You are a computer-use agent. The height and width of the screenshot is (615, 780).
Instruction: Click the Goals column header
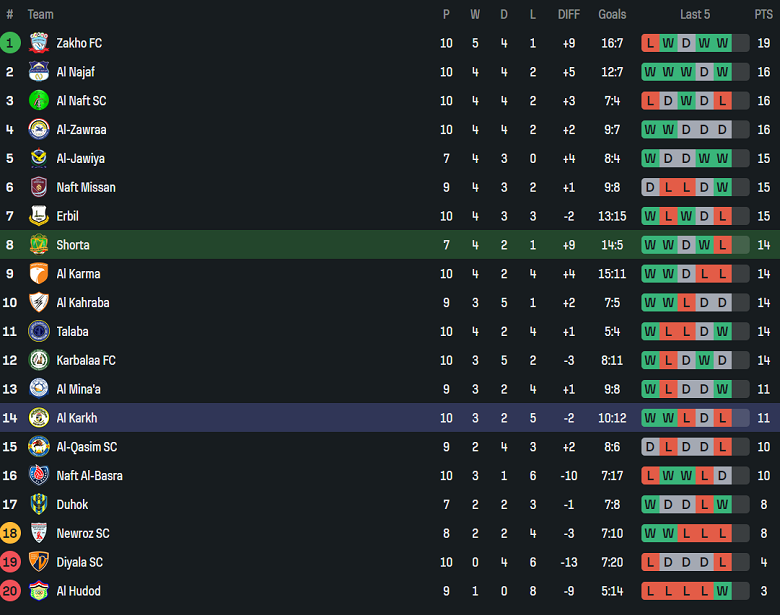coord(612,14)
